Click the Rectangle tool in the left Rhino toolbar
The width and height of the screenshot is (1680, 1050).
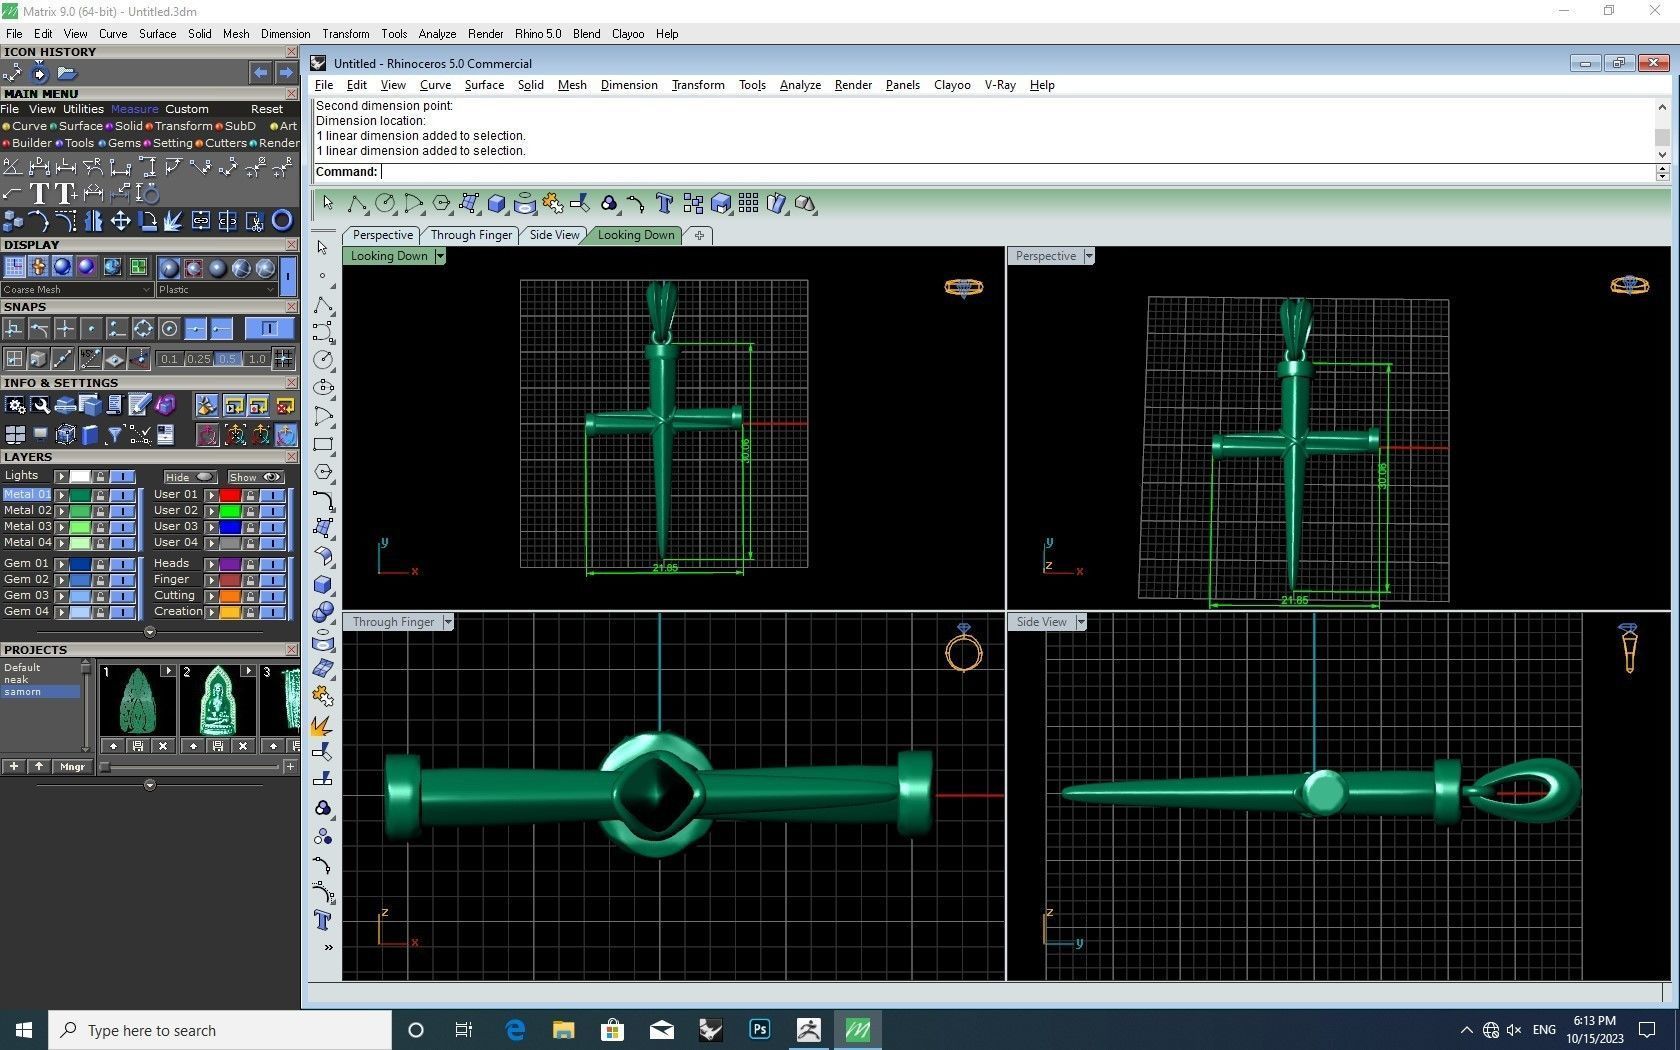click(x=323, y=444)
